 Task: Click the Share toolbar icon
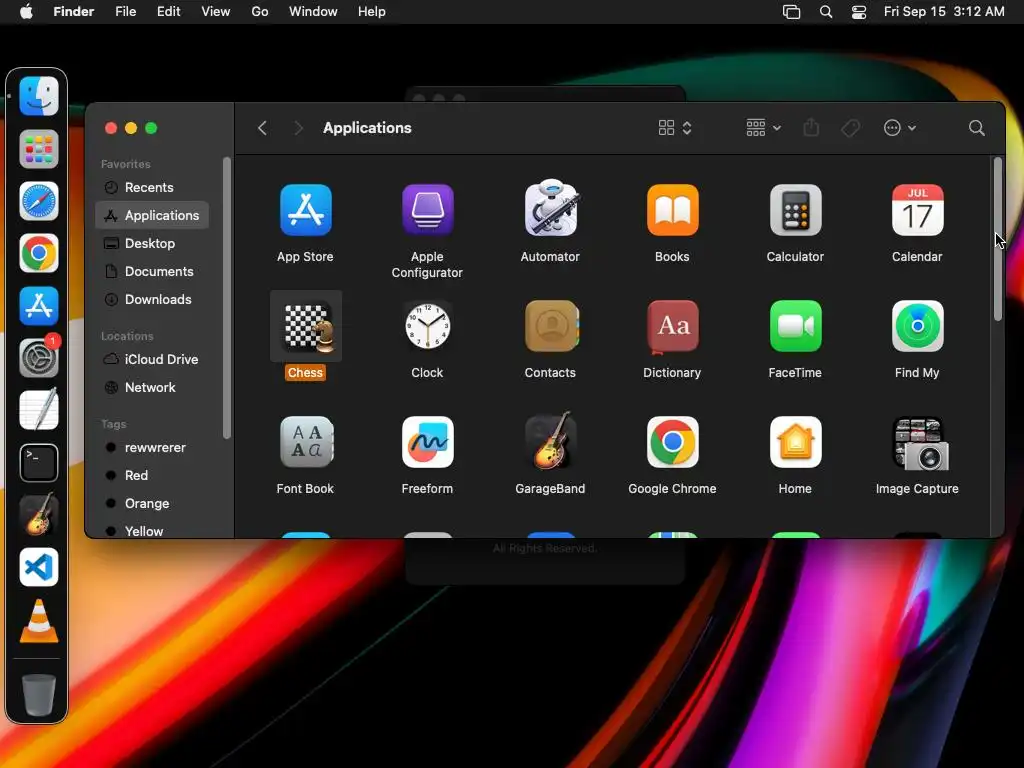pos(811,127)
